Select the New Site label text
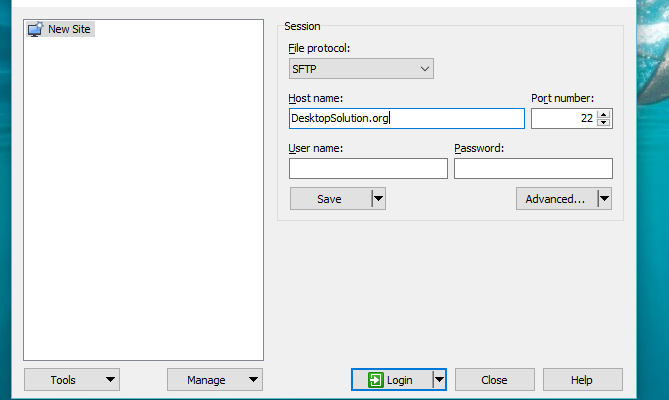 click(69, 29)
